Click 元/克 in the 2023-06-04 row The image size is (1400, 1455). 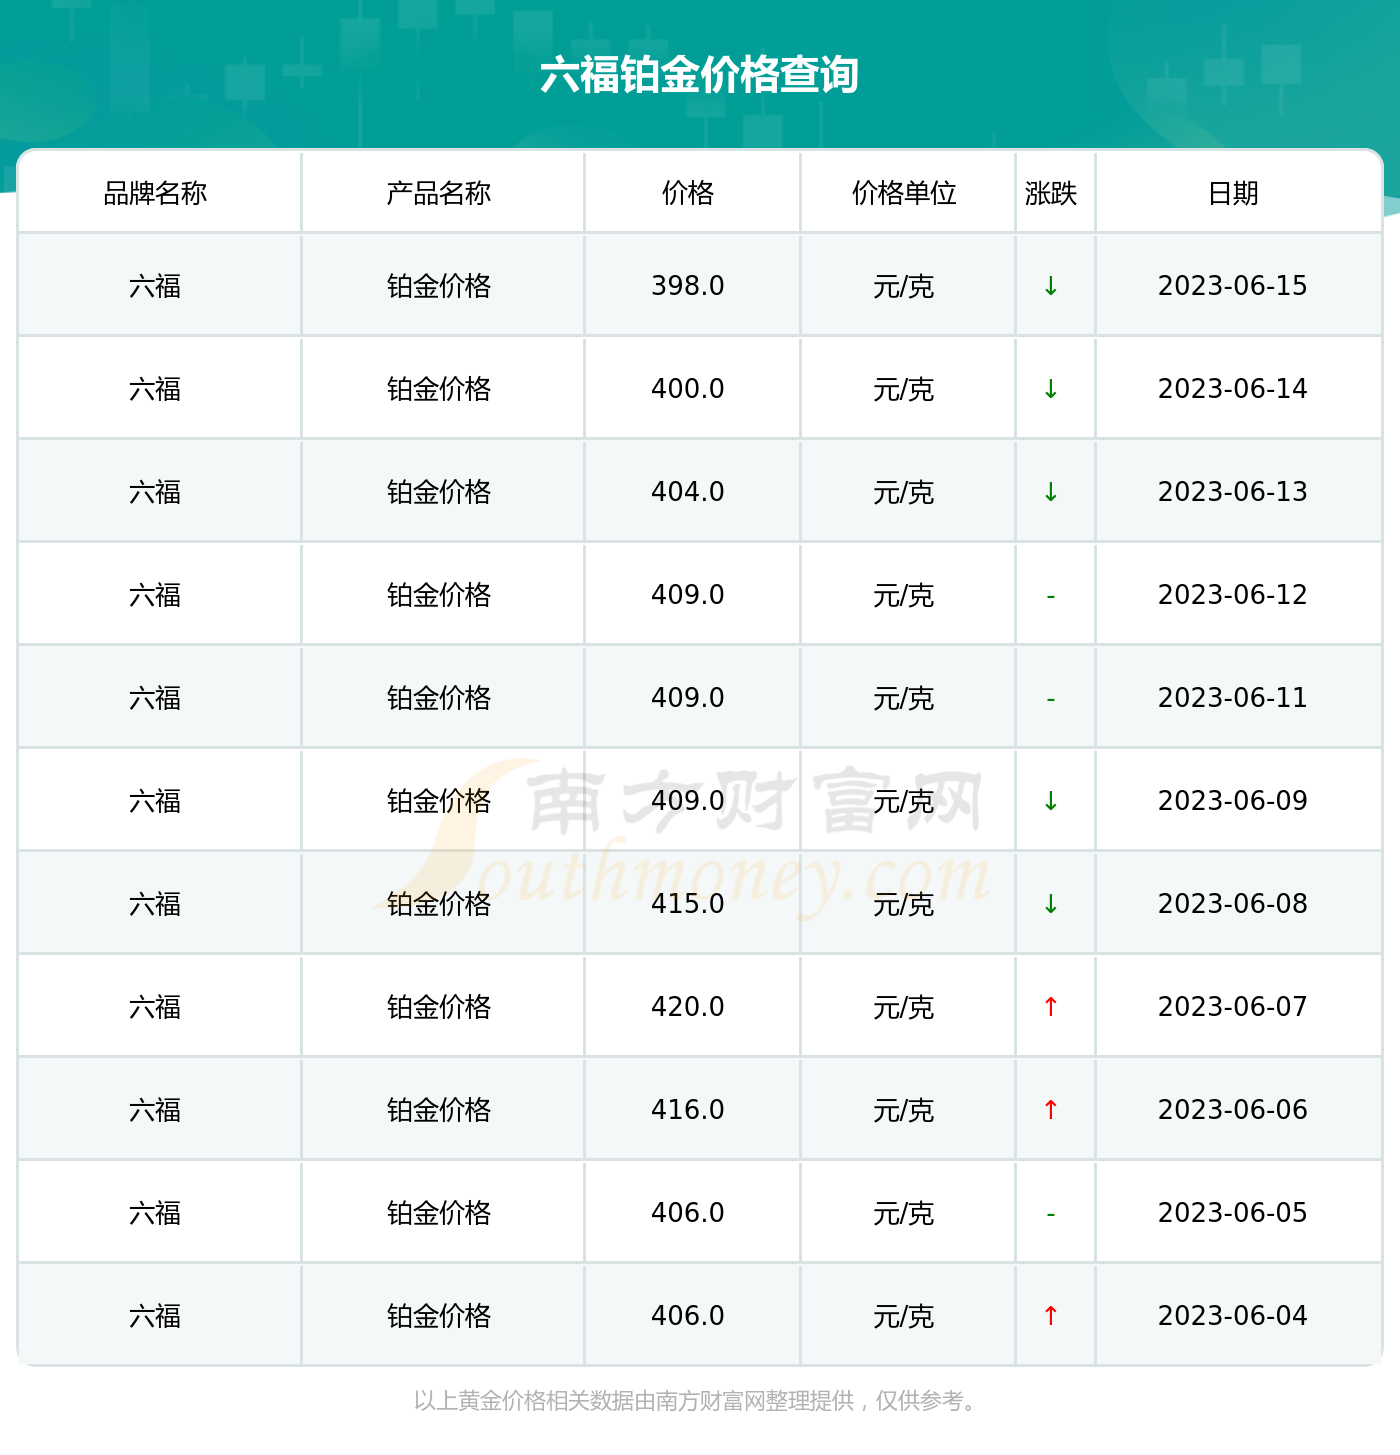tap(904, 1317)
